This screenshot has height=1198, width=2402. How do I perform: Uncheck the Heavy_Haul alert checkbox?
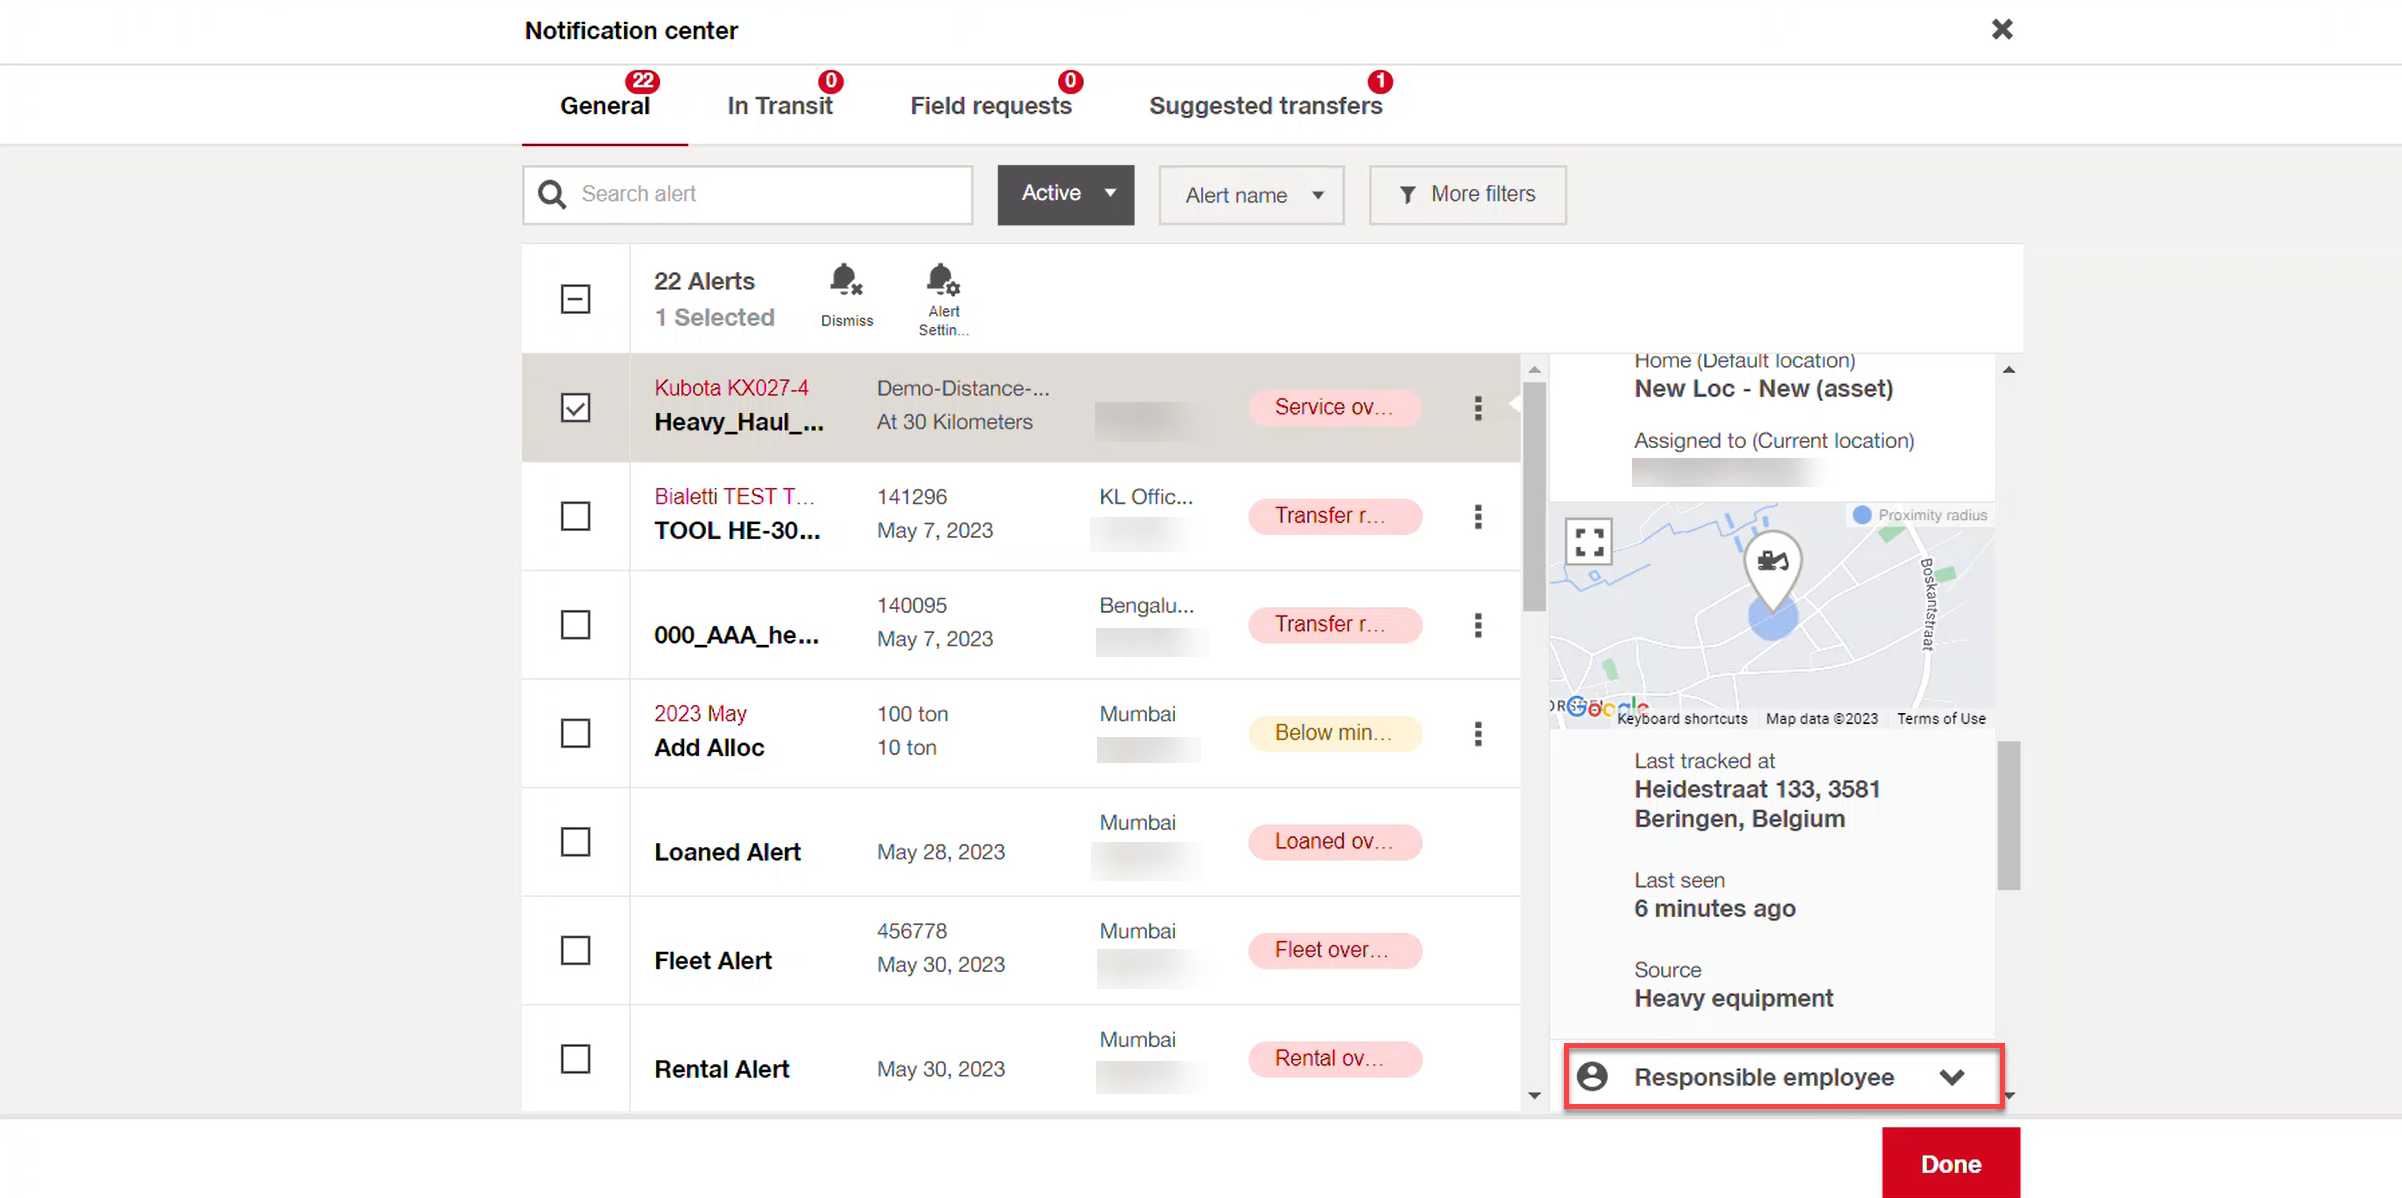point(575,408)
